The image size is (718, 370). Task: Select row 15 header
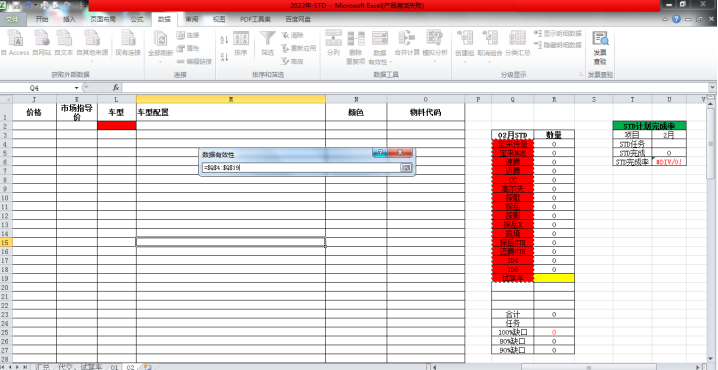coord(6,242)
